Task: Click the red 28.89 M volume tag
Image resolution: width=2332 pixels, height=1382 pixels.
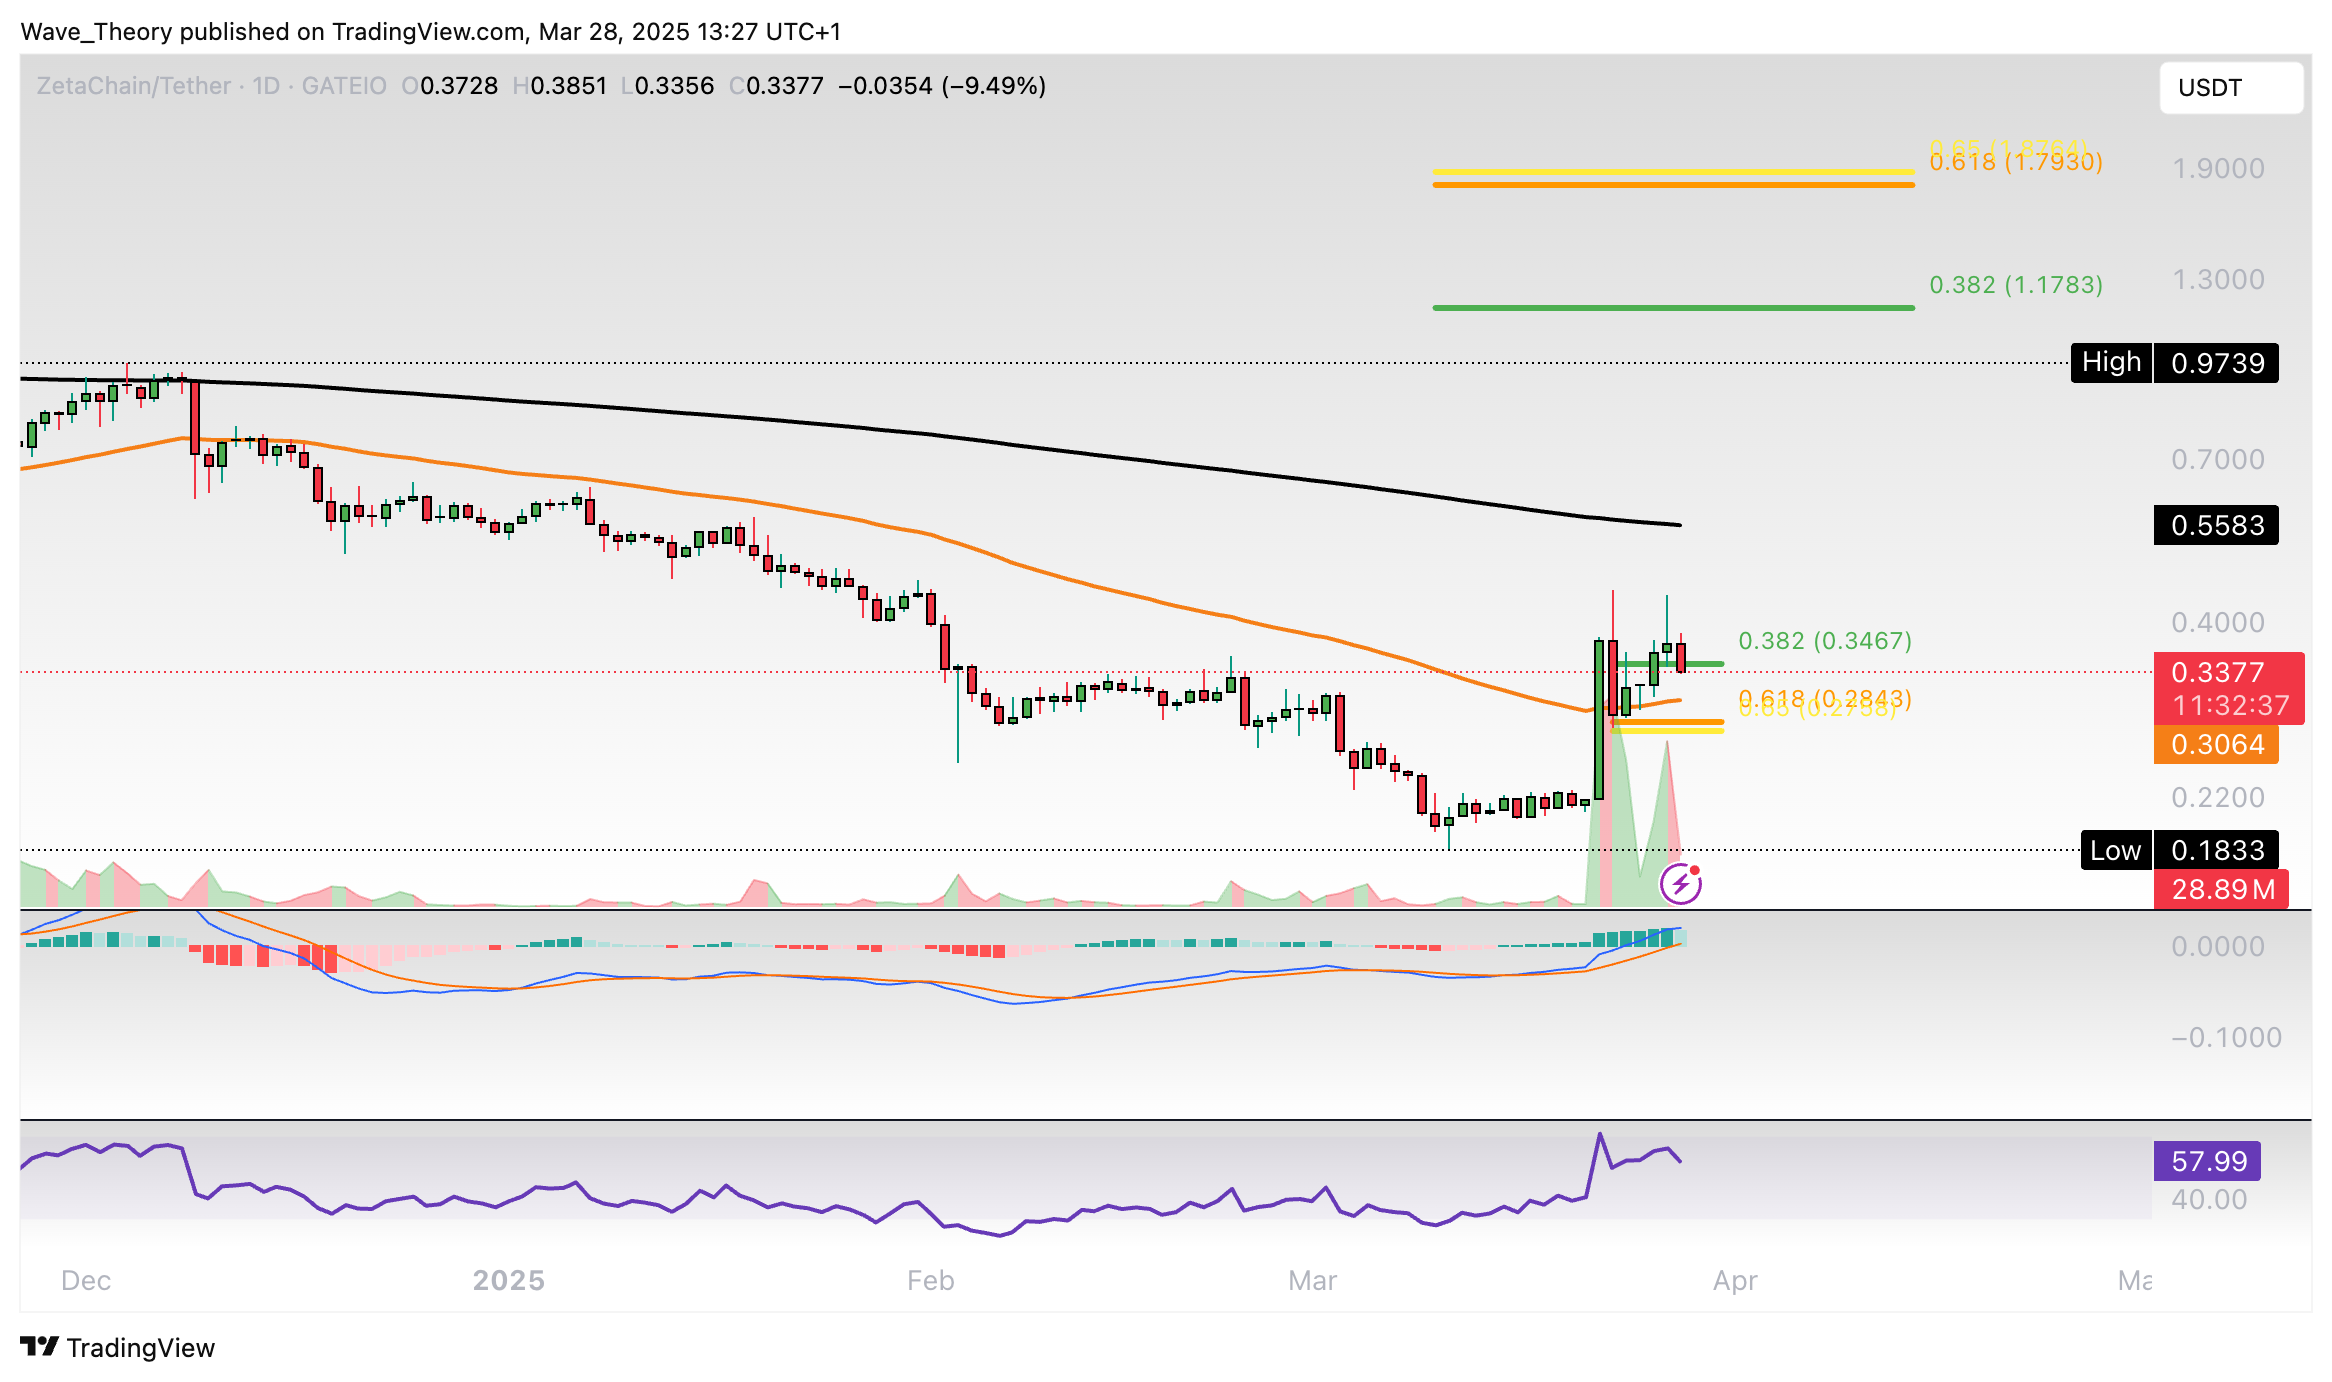Action: (x=2220, y=889)
